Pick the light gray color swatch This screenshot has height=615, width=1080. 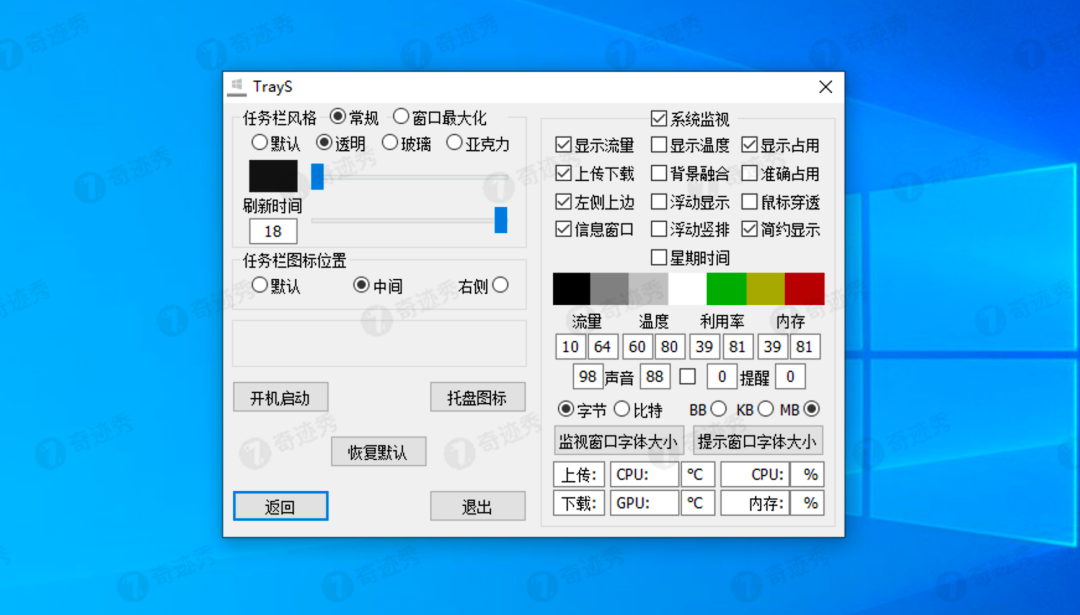648,289
